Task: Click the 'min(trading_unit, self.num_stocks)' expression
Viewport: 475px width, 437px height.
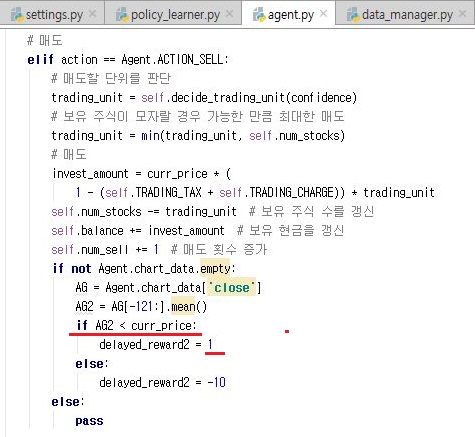Action: pos(243,136)
